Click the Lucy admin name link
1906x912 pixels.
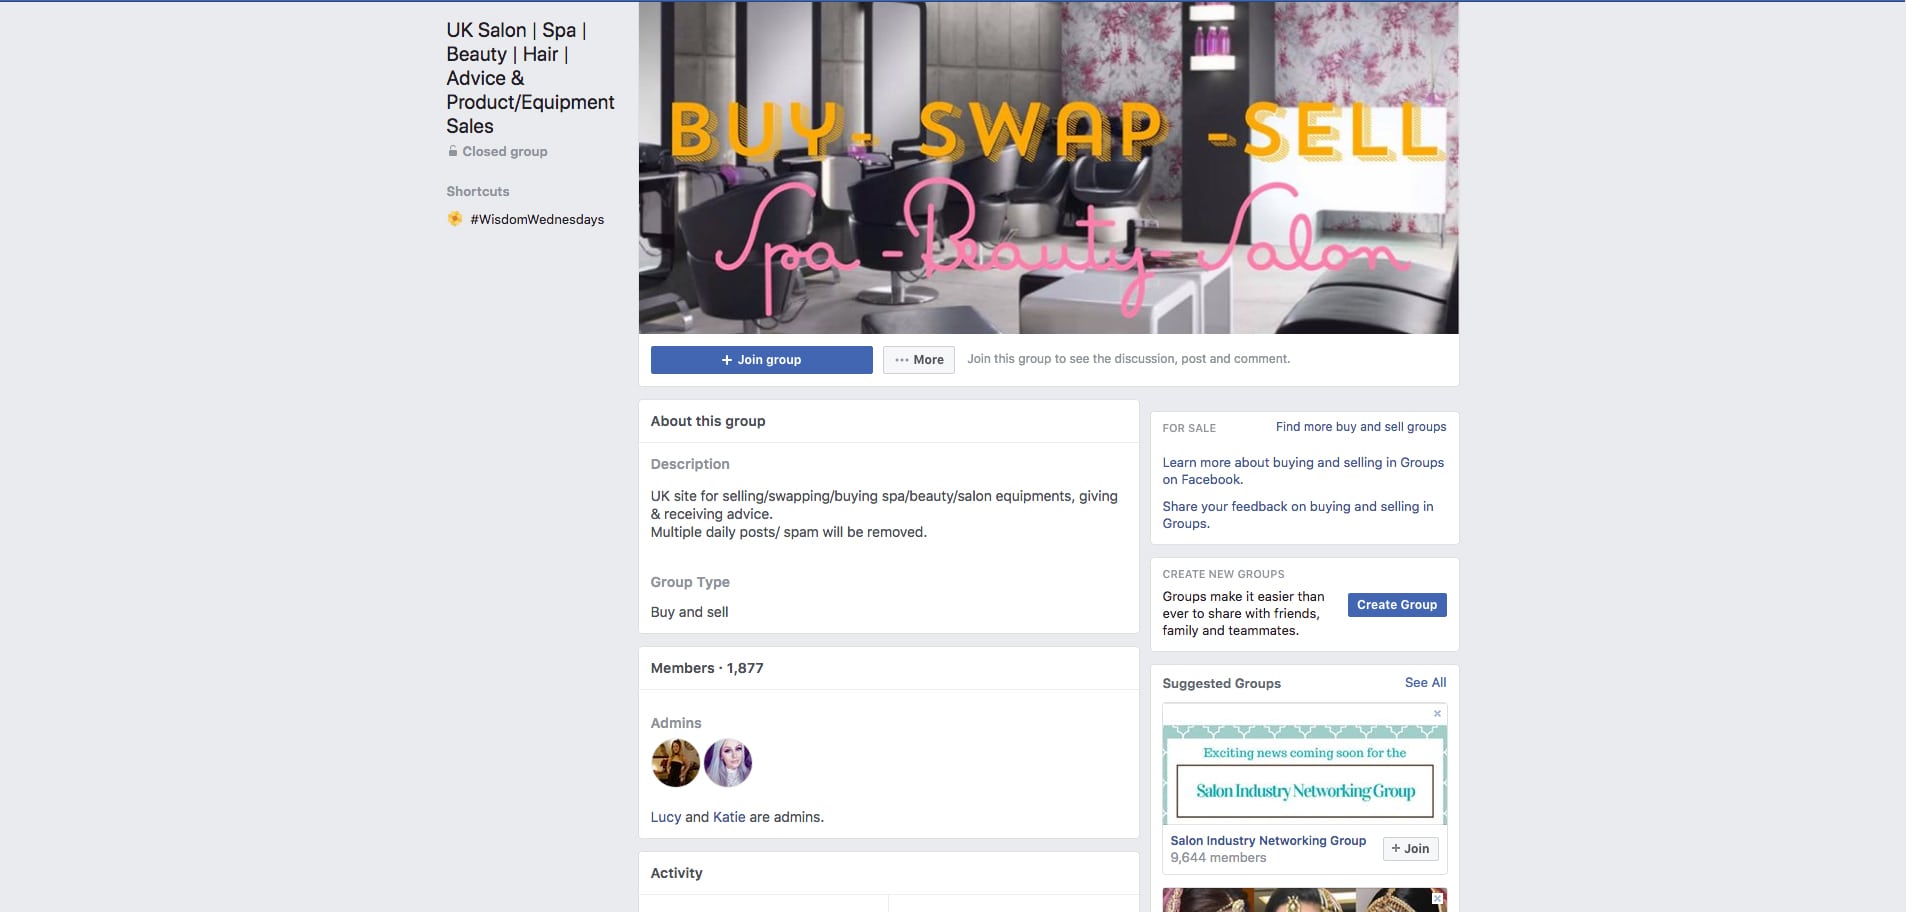tap(666, 817)
